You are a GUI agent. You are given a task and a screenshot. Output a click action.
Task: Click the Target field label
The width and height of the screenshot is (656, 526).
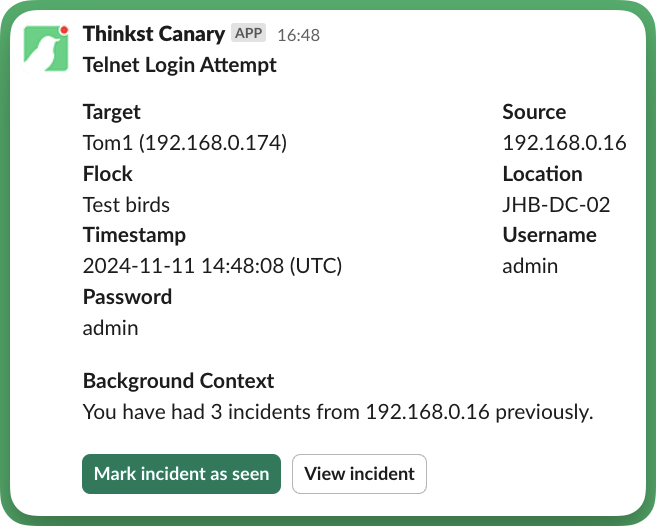coord(112,112)
